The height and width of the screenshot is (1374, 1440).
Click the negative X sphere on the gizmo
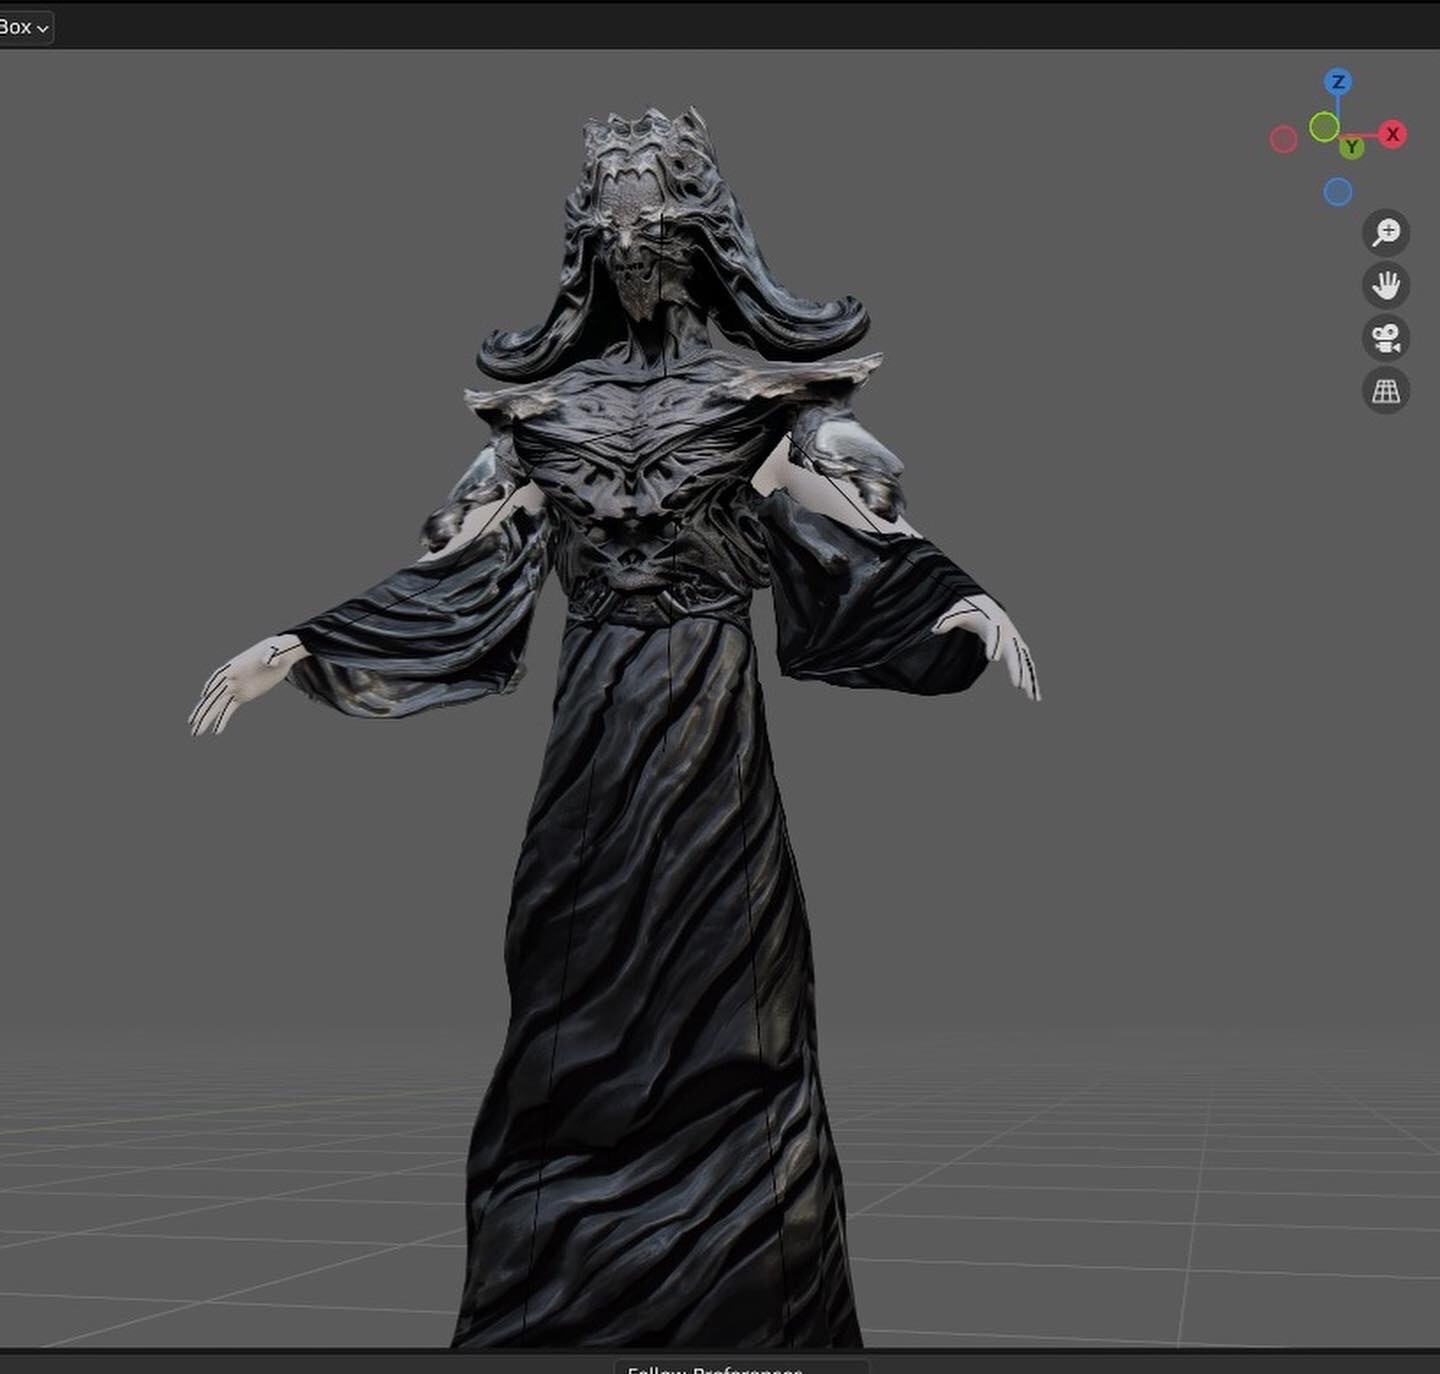coord(1284,138)
